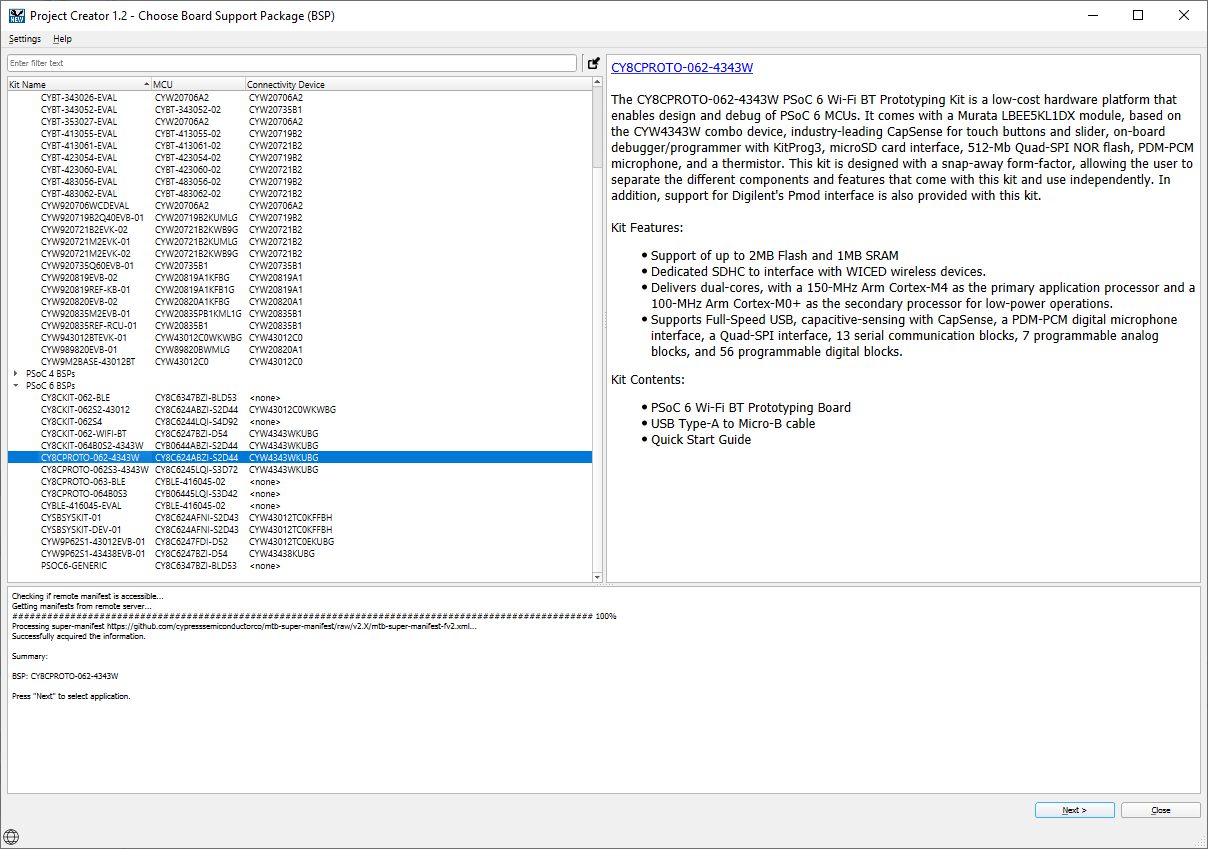Select the CYBLE-416045-EVAL kit row
1208x849 pixels.
click(x=300, y=505)
